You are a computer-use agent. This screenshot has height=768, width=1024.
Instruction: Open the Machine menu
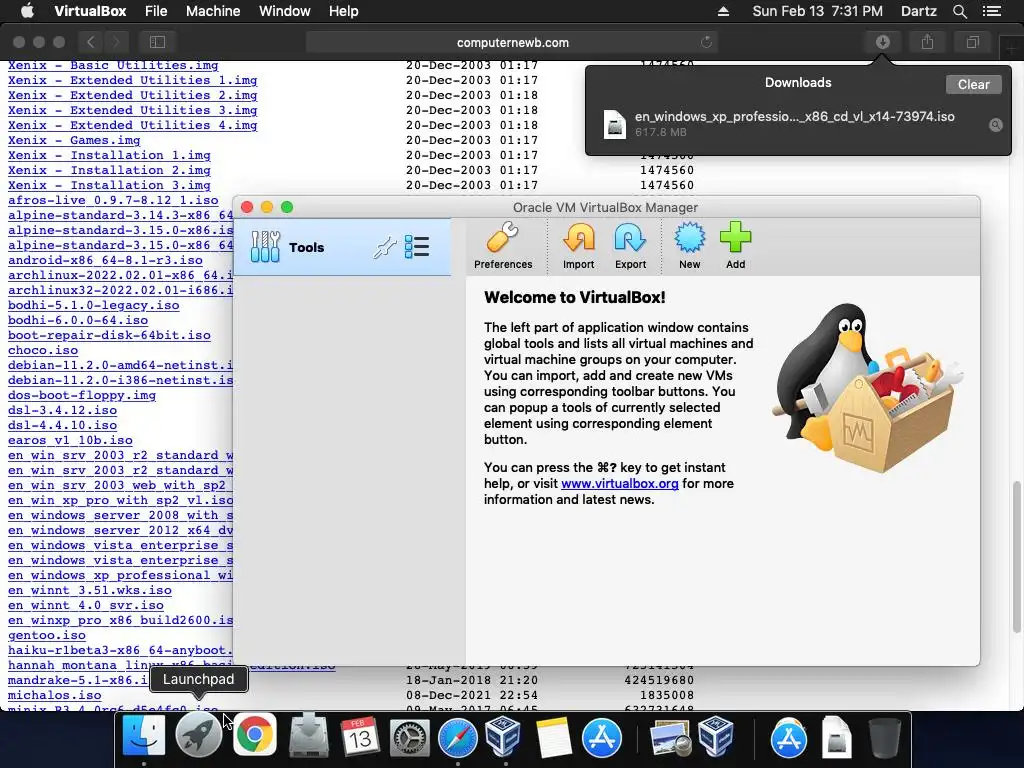tap(213, 11)
